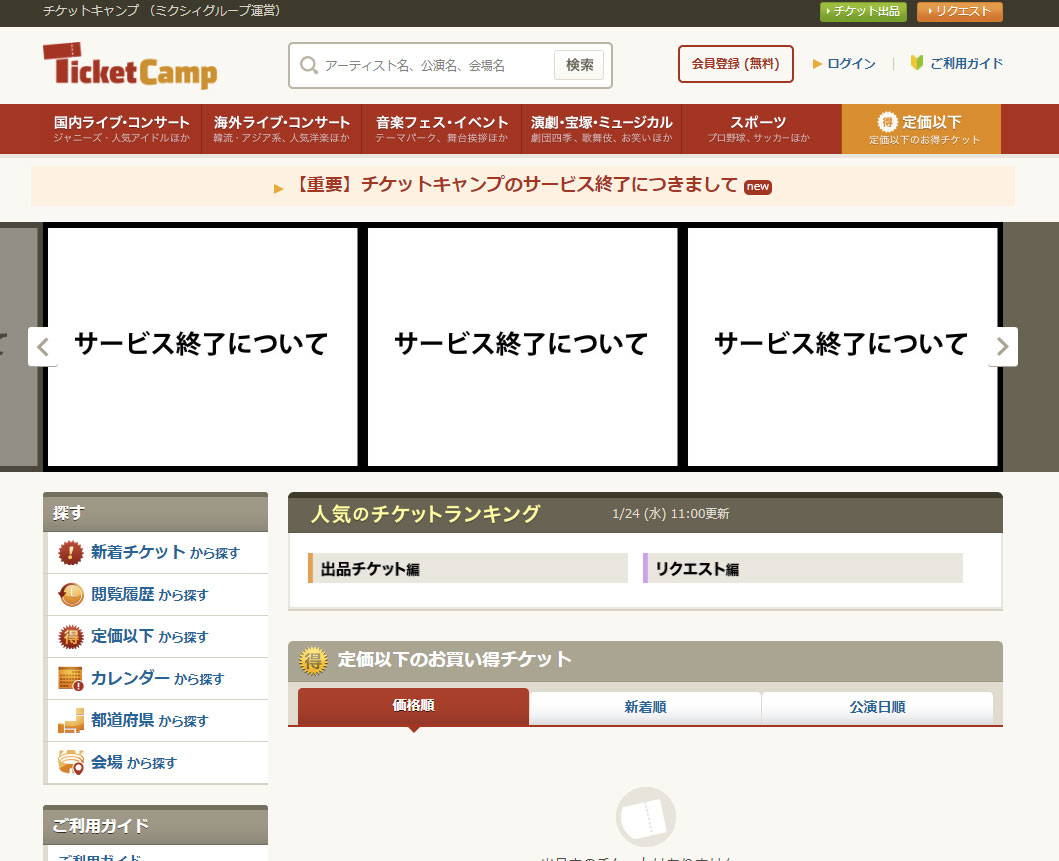Select the 出品チケット編 ranking tab
This screenshot has width=1059, height=861.
pyautogui.click(x=468, y=568)
